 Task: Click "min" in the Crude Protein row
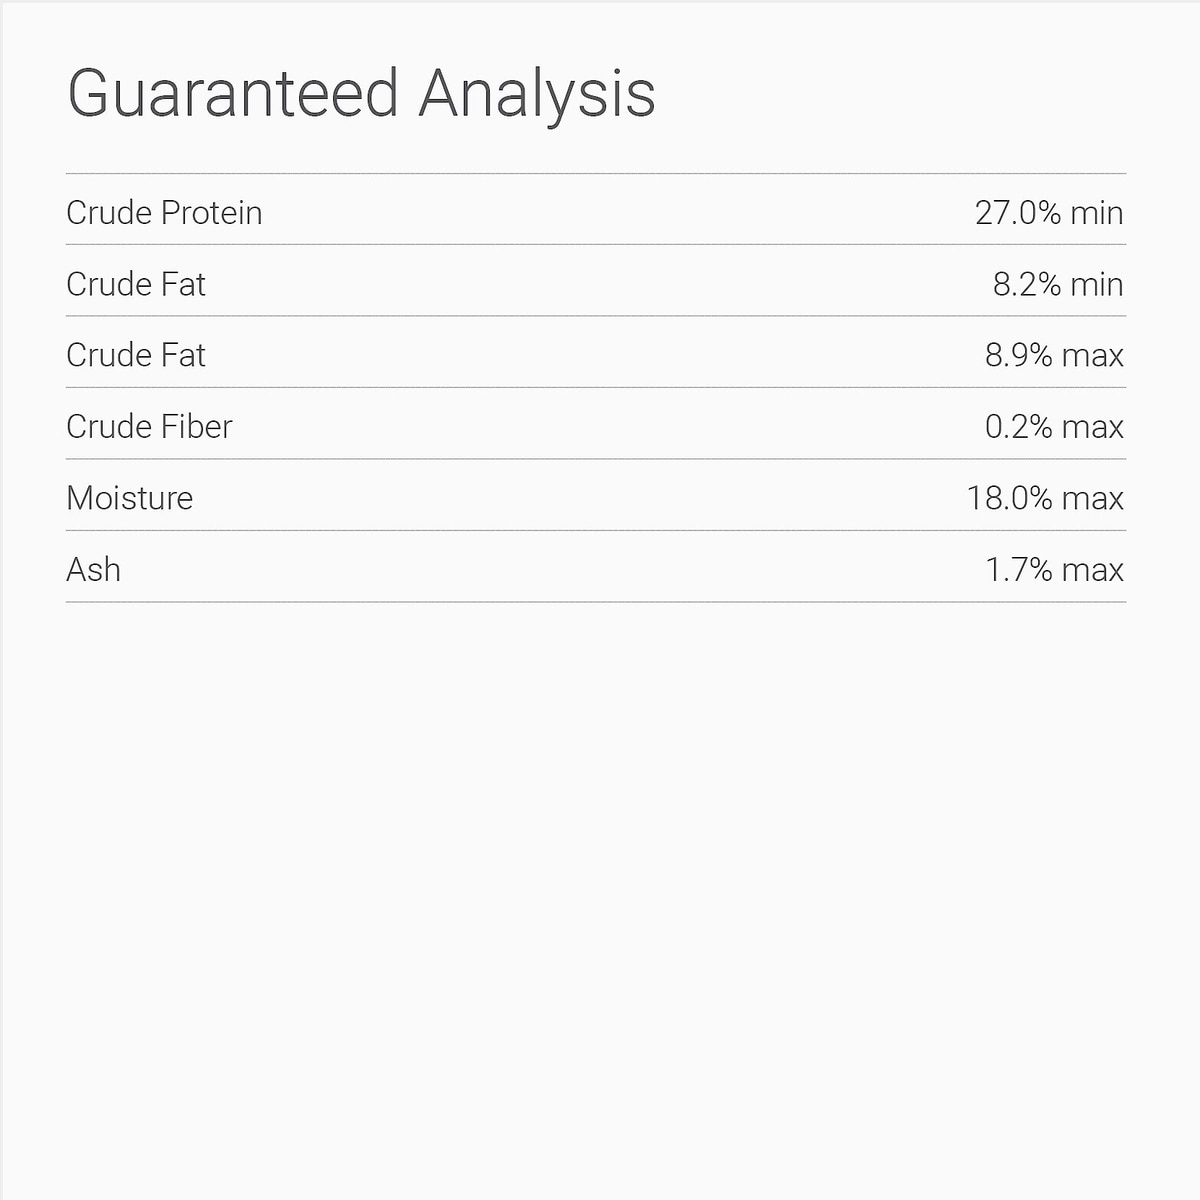1096,213
